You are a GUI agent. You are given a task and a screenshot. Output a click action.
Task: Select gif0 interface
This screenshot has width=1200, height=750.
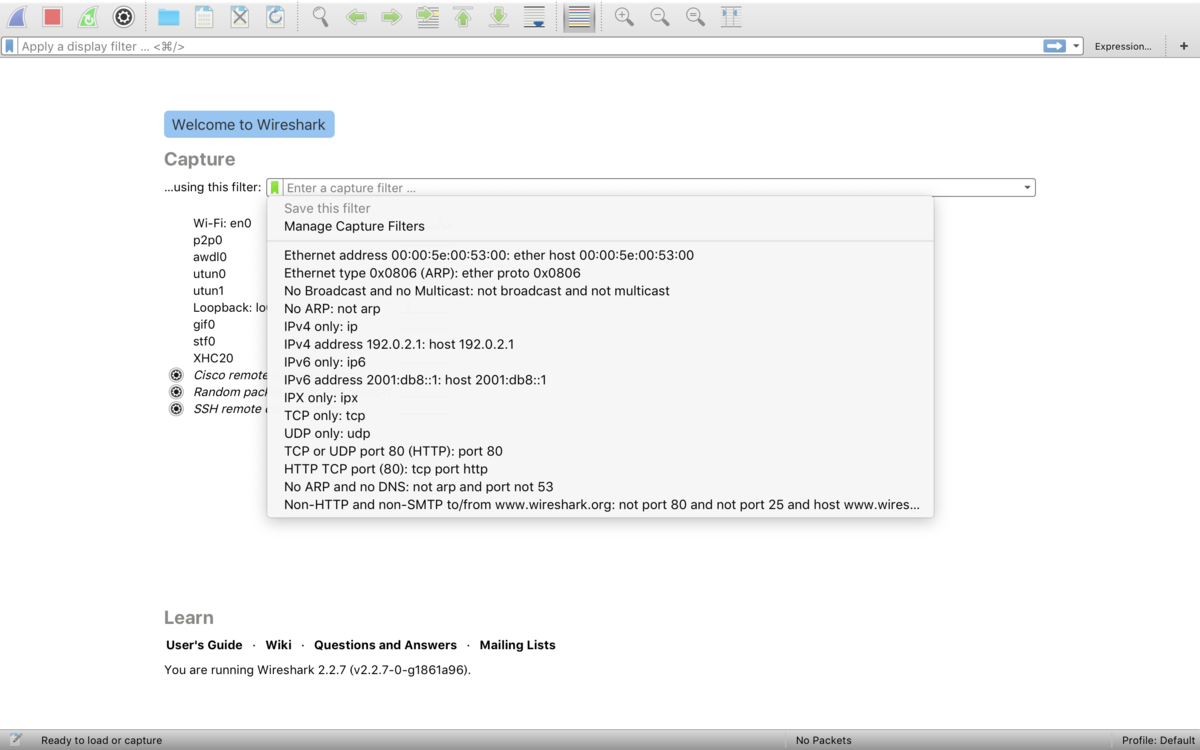click(204, 324)
